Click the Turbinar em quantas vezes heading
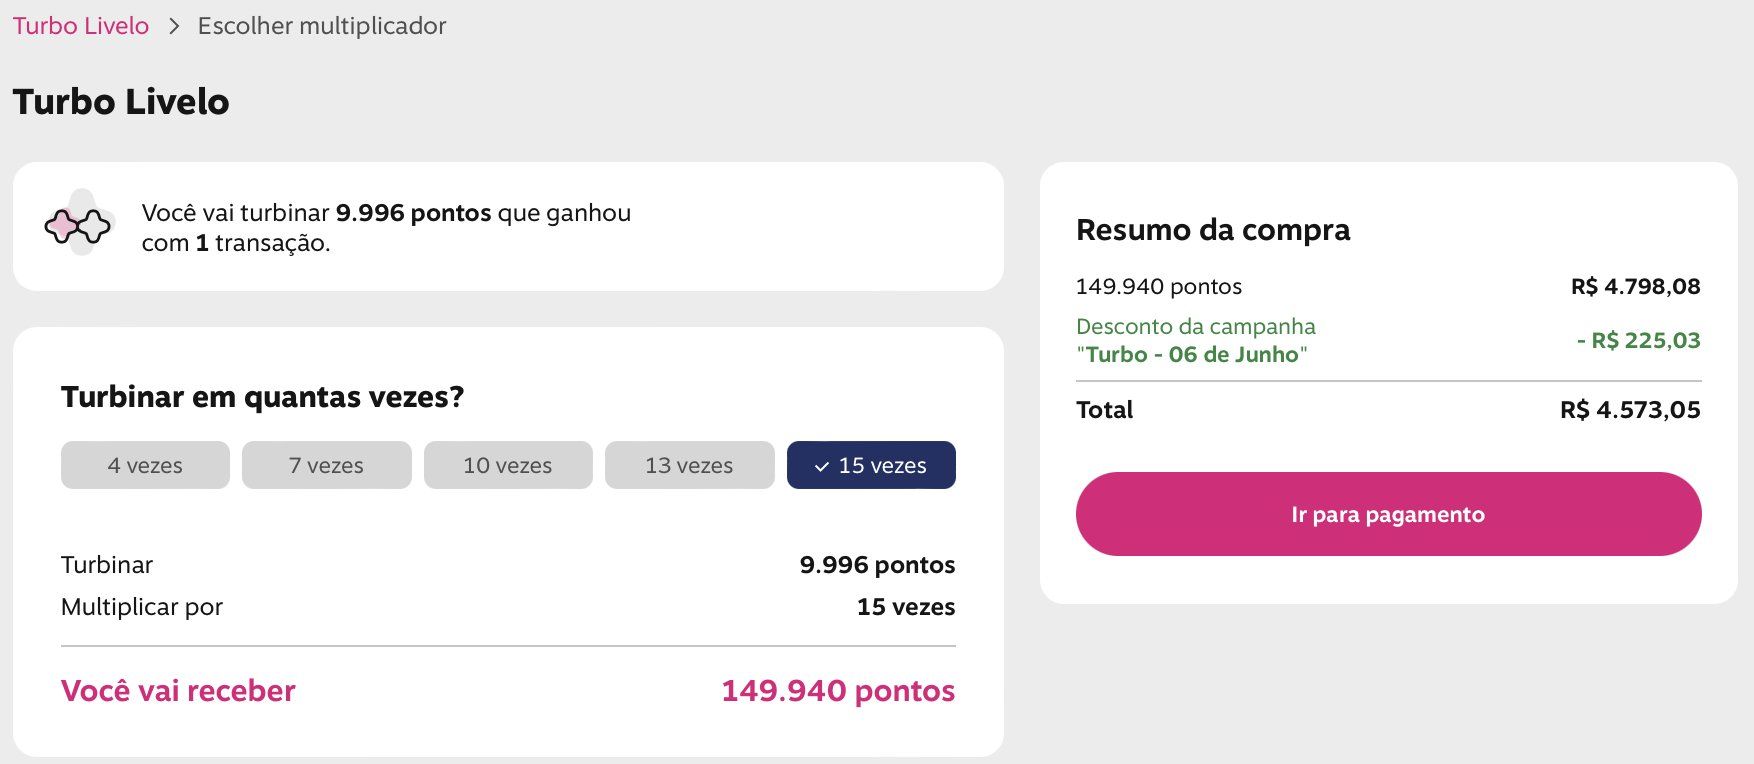Viewport: 1754px width, 764px height. (x=263, y=397)
